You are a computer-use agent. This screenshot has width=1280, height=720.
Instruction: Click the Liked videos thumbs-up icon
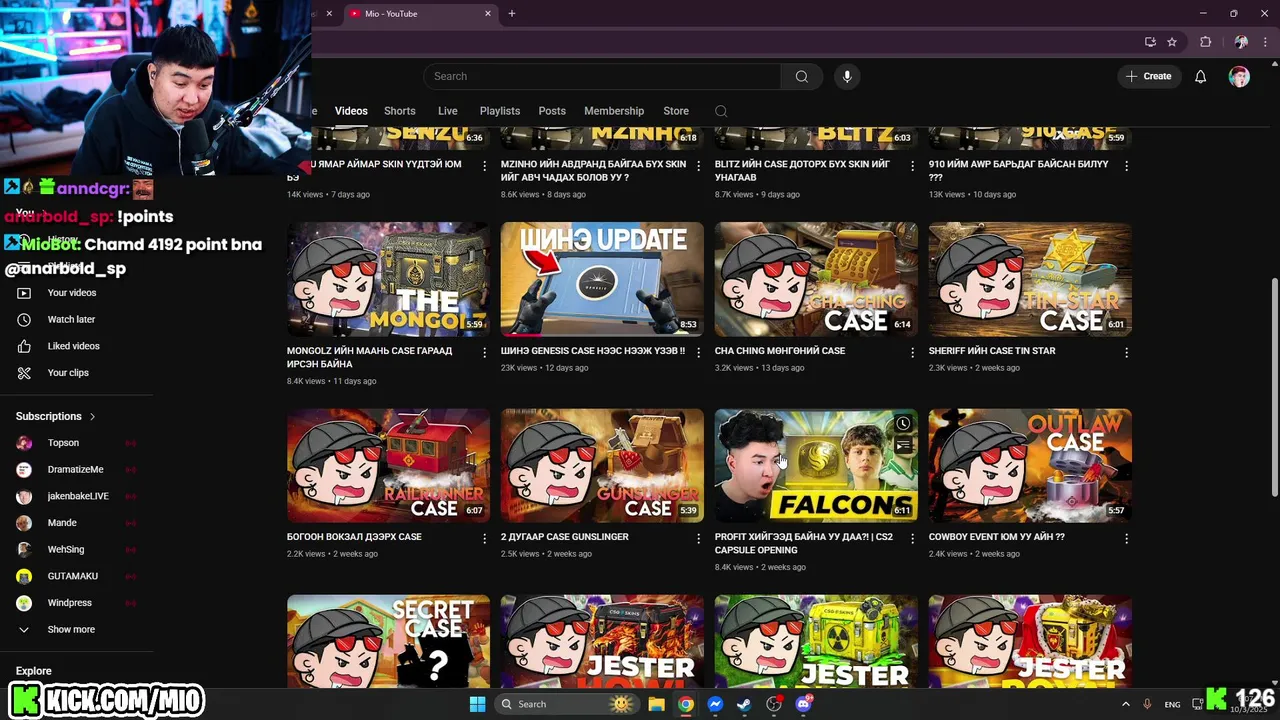pyautogui.click(x=24, y=346)
